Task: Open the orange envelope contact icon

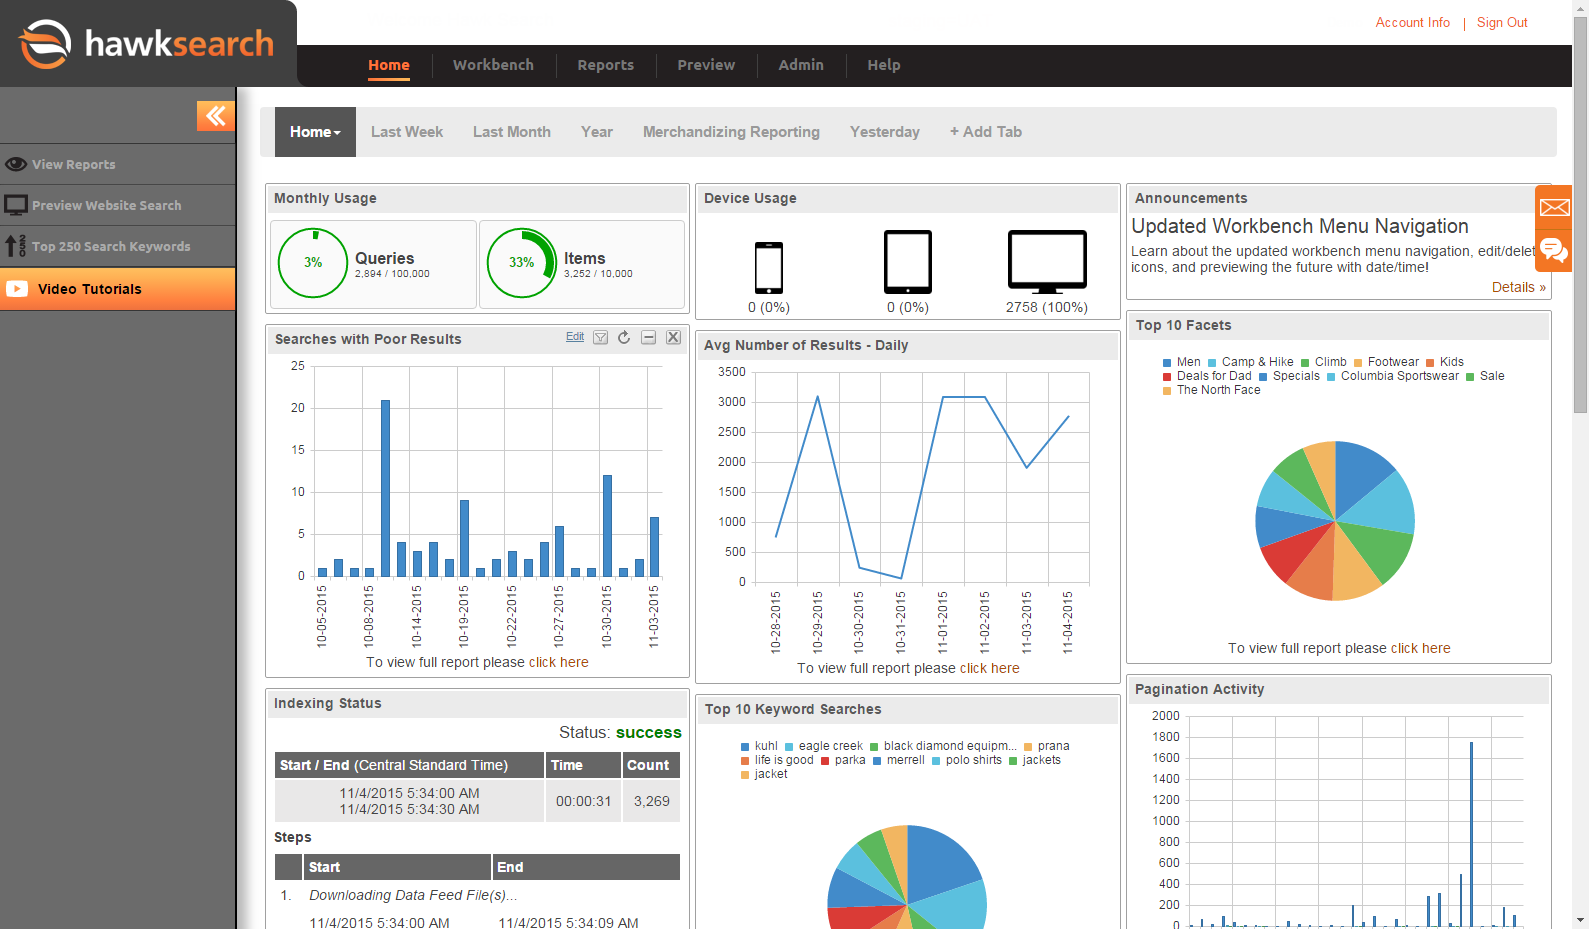Action: (1554, 207)
